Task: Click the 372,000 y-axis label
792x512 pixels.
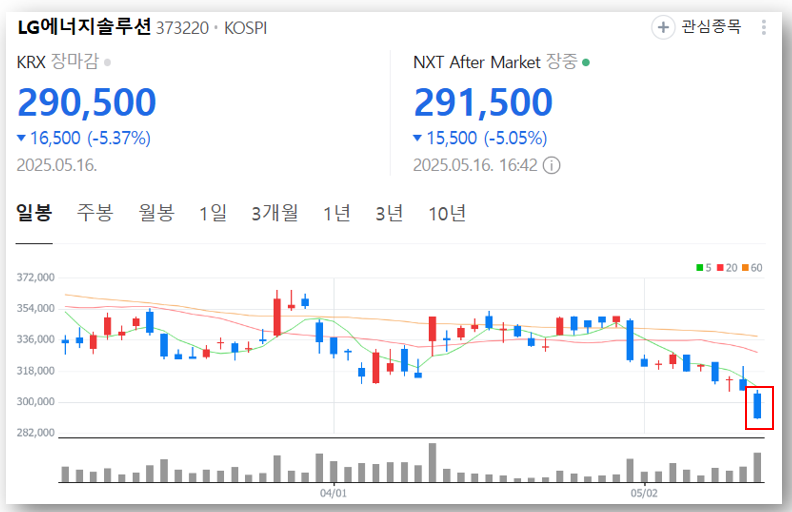Action: (x=36, y=277)
